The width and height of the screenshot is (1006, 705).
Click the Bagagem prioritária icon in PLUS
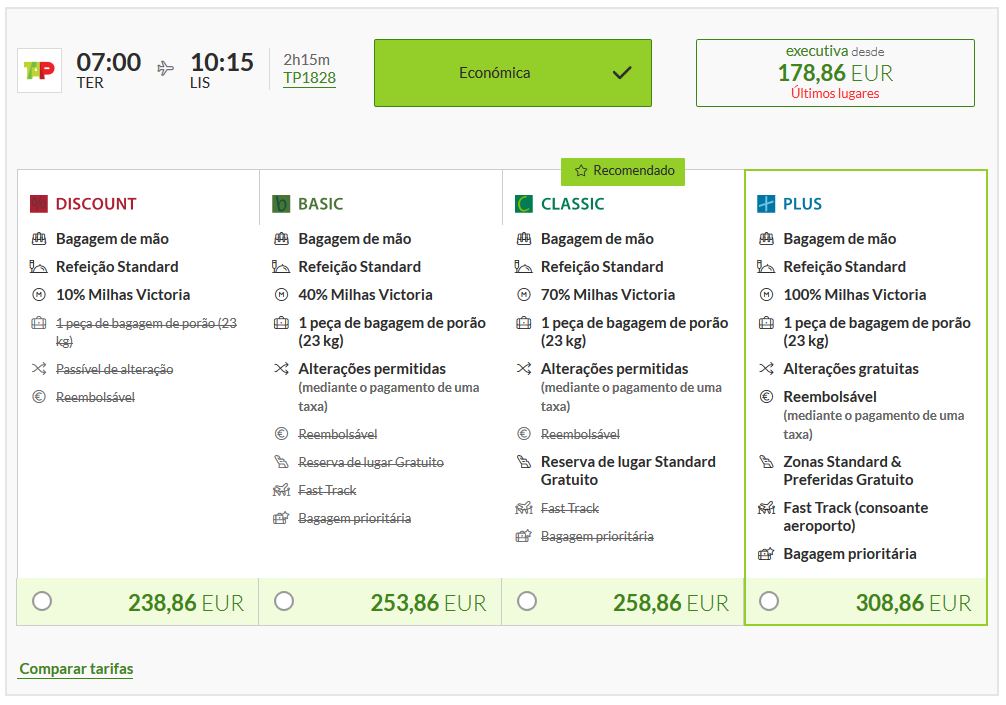point(766,554)
